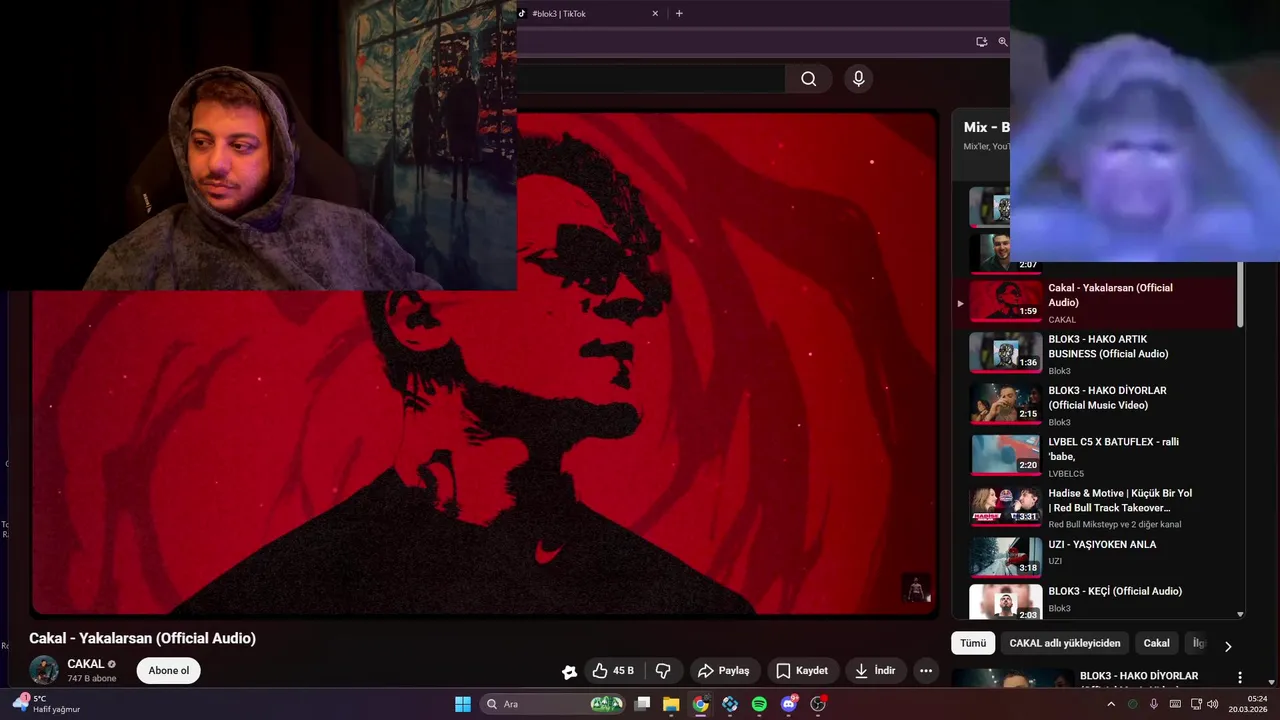Select current 'Cakal - Yakalarsan' playlist item
The image size is (1280, 720).
(x=1096, y=302)
